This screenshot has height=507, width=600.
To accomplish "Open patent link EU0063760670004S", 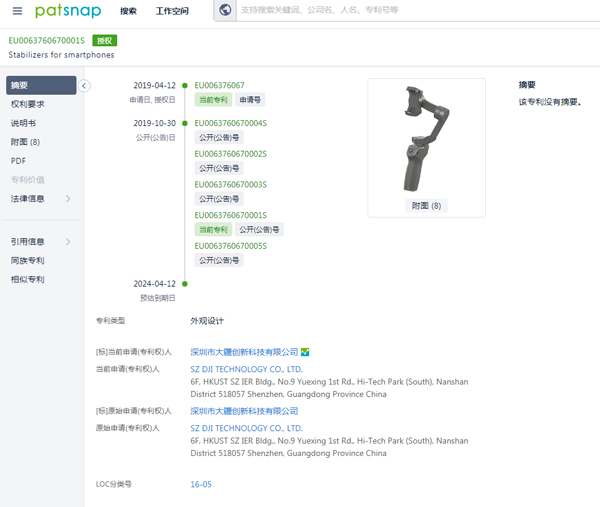I will pos(230,123).
